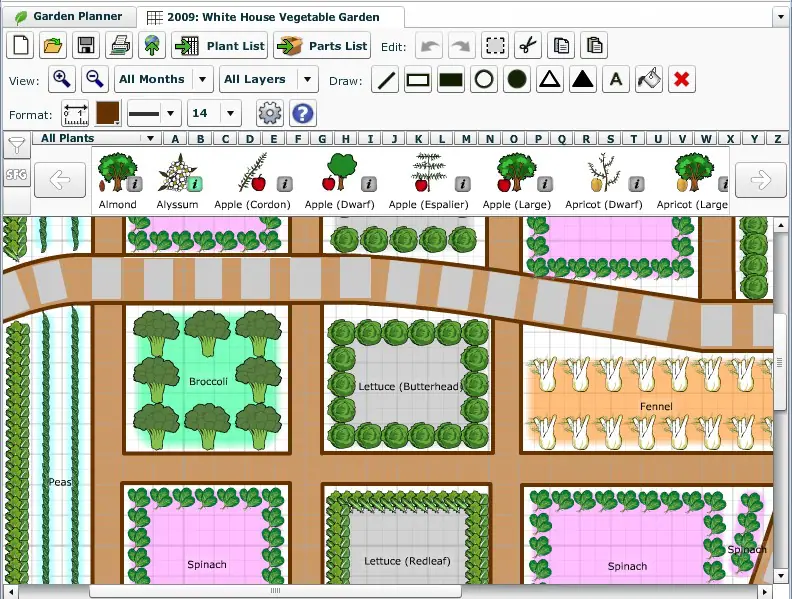Select the Lettuce (Butterhead) bed
The image size is (792, 599).
[408, 386]
